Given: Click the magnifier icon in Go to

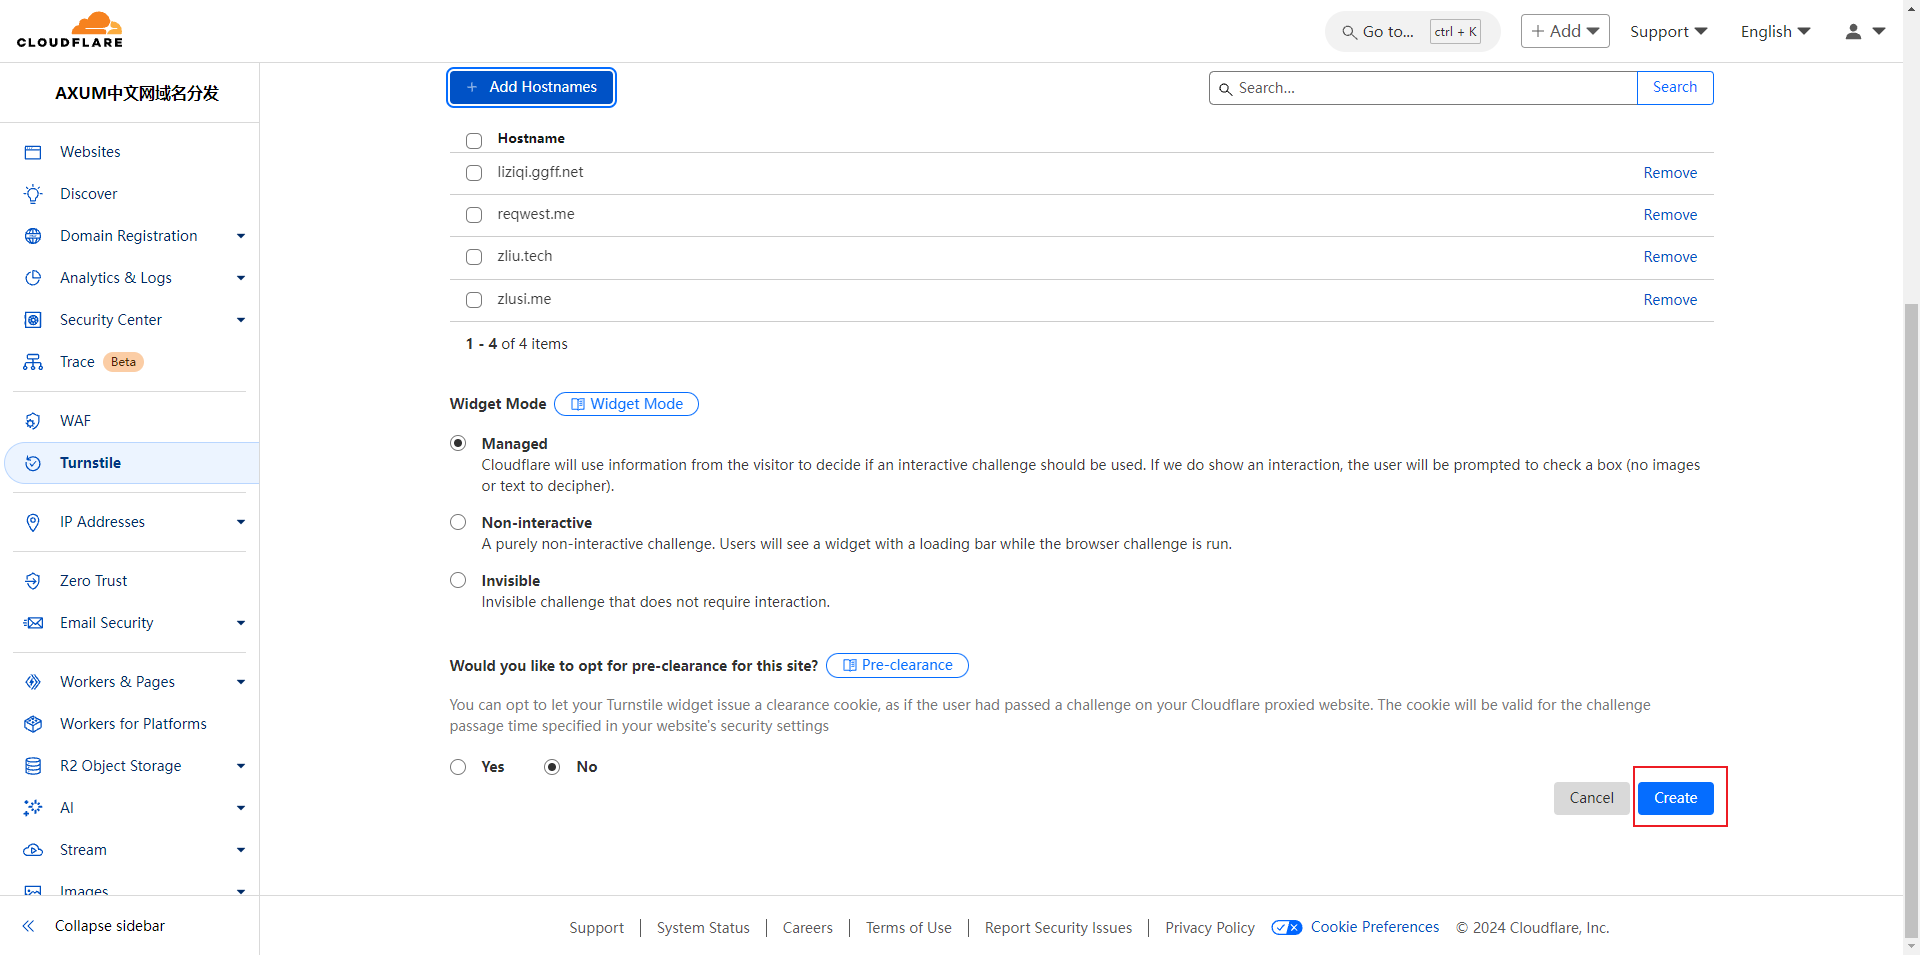Looking at the screenshot, I should [x=1350, y=32].
